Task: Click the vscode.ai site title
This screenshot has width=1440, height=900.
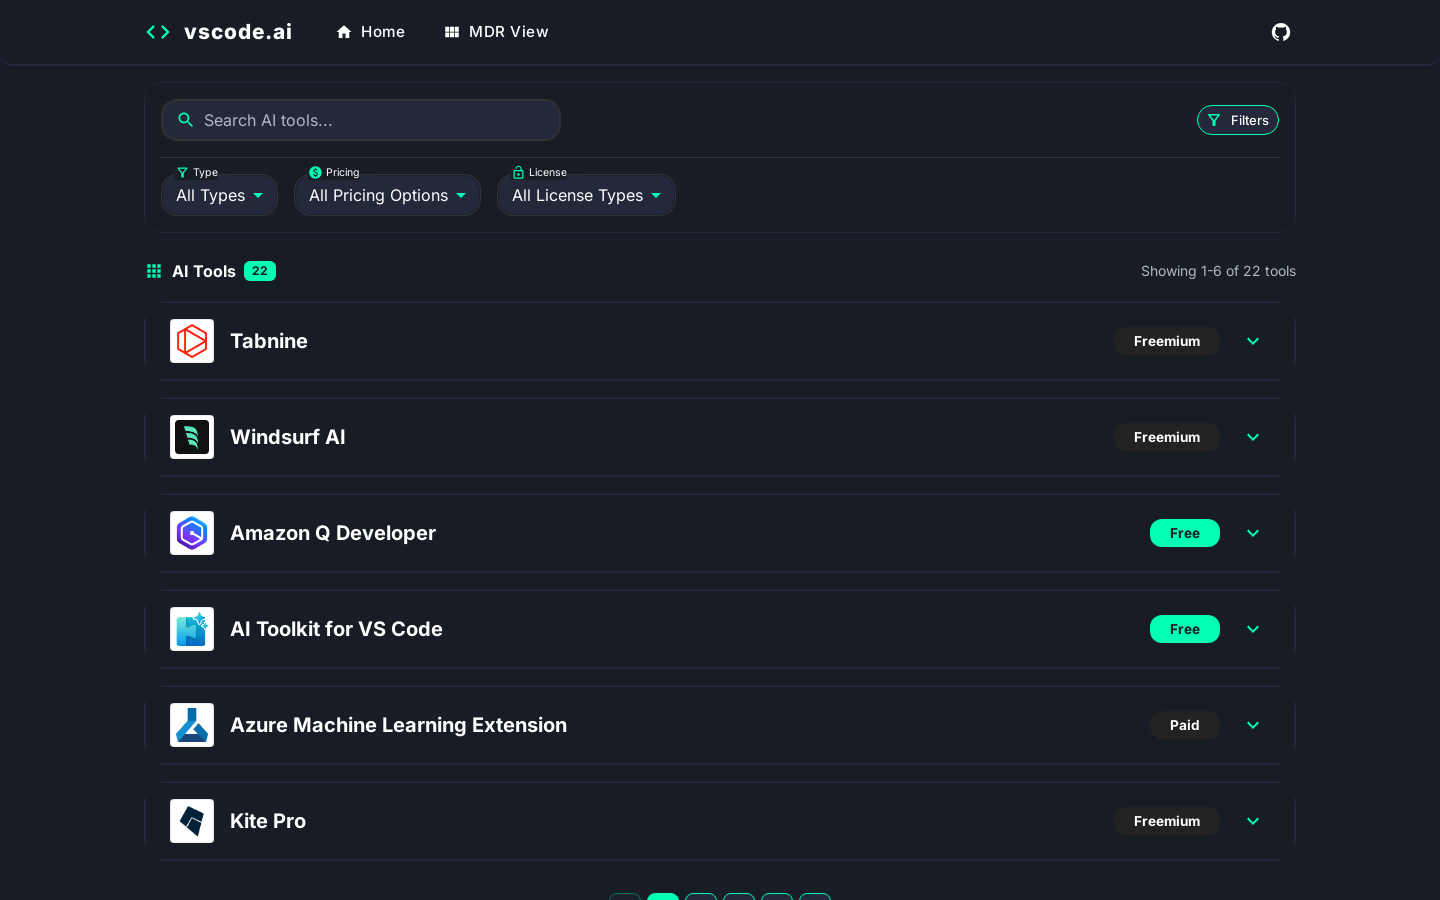Action: click(x=238, y=32)
